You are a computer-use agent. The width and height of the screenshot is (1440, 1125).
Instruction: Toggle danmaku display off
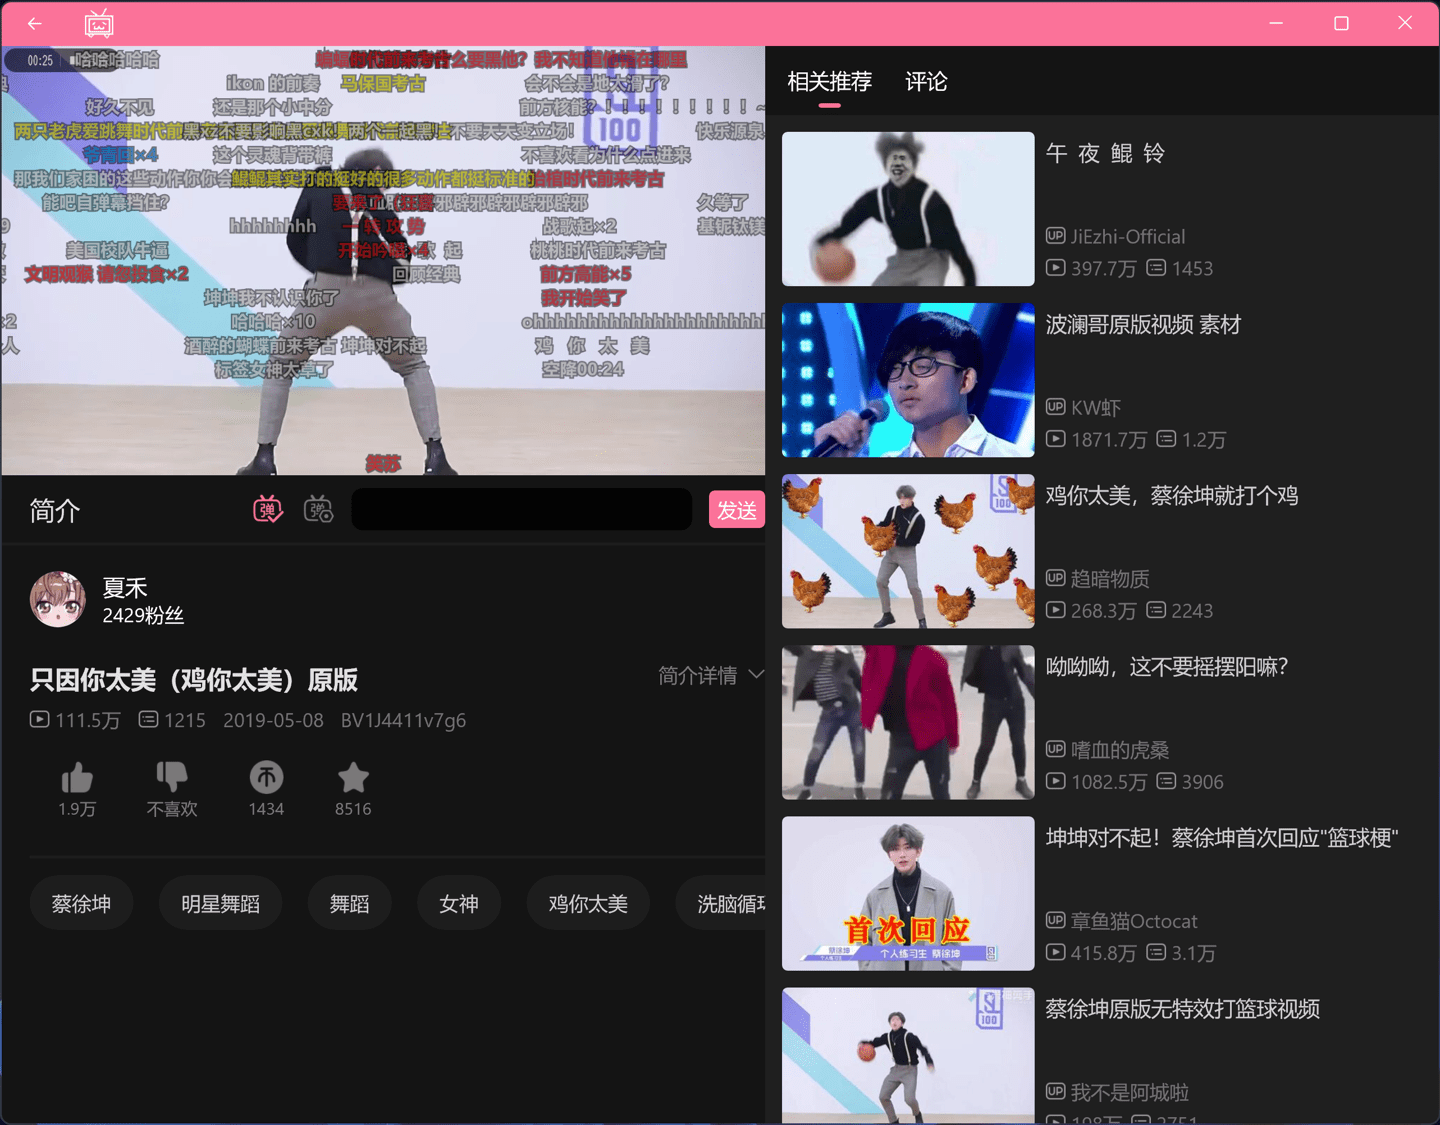267,509
